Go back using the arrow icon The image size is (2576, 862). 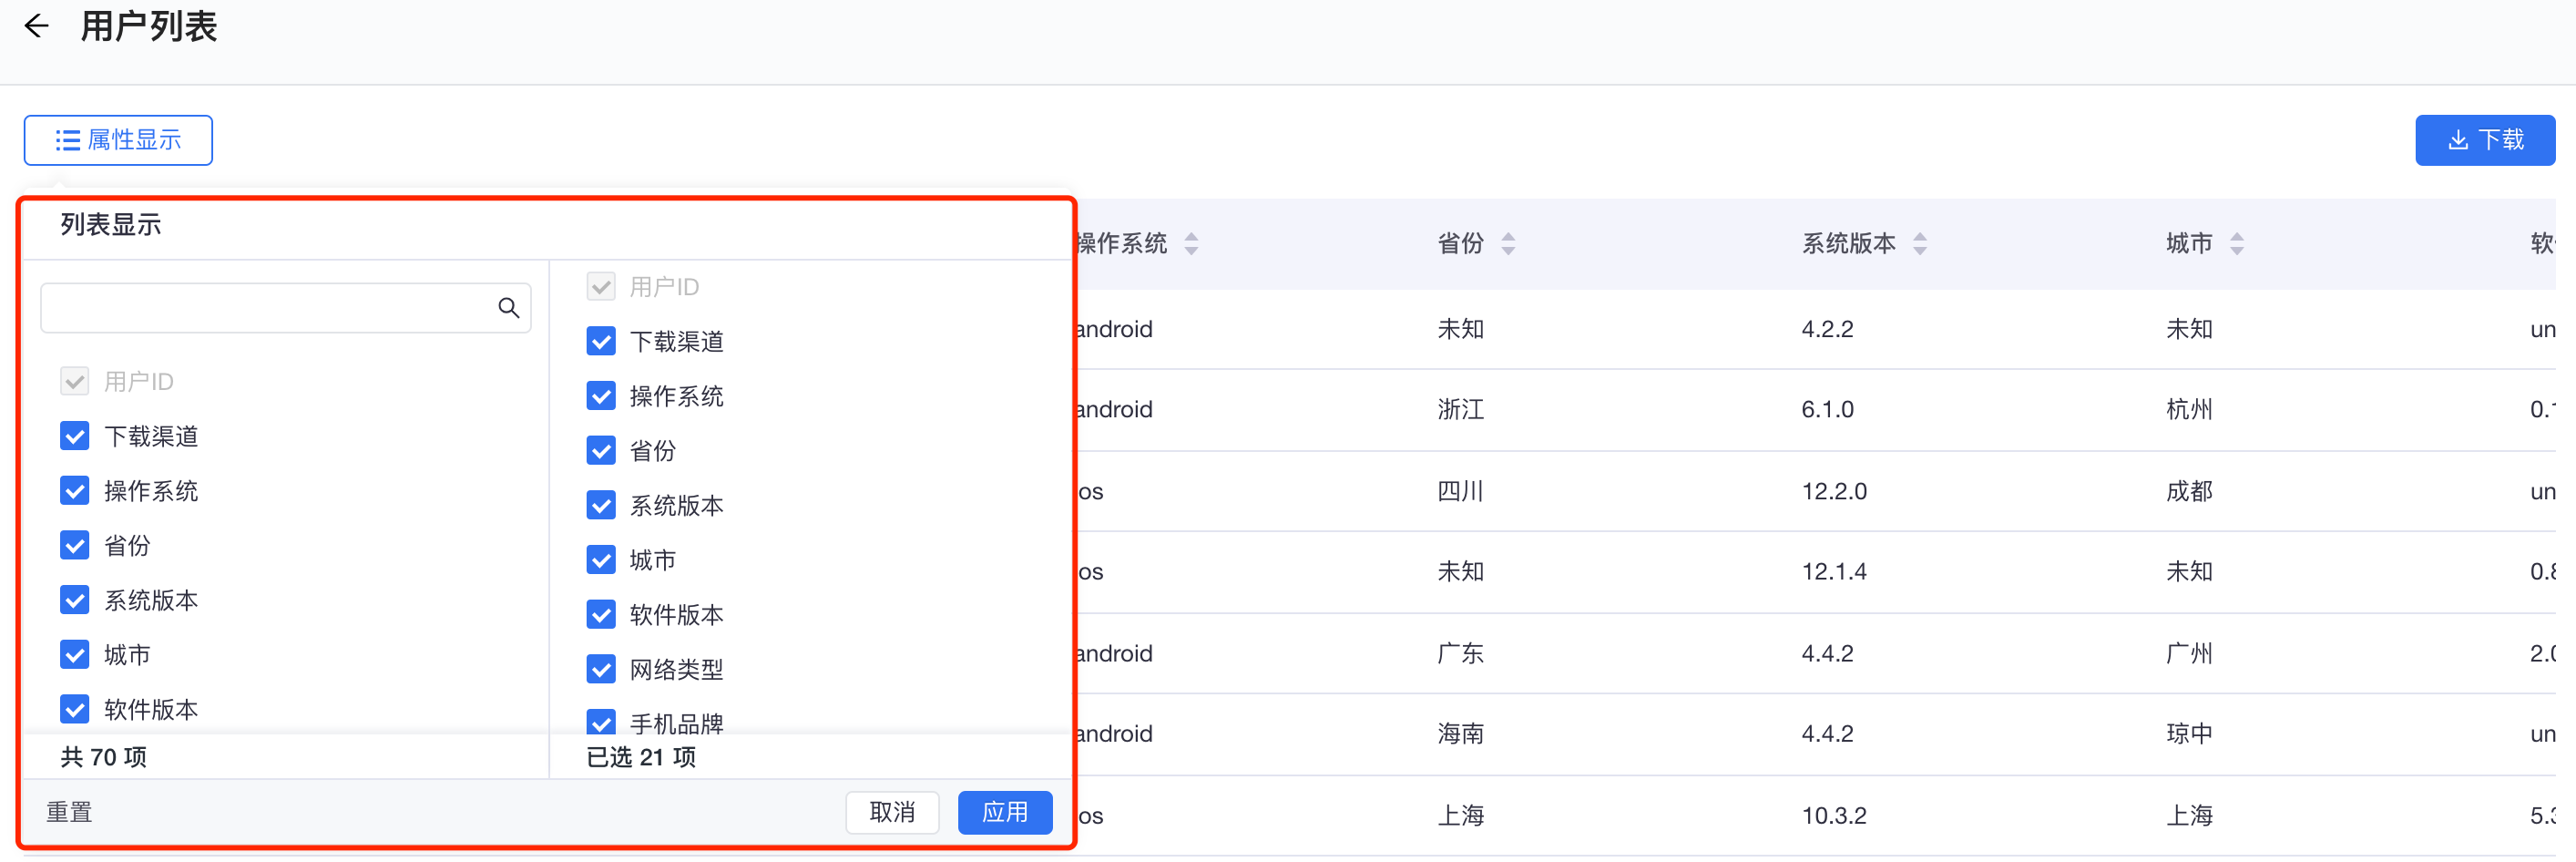tap(36, 26)
